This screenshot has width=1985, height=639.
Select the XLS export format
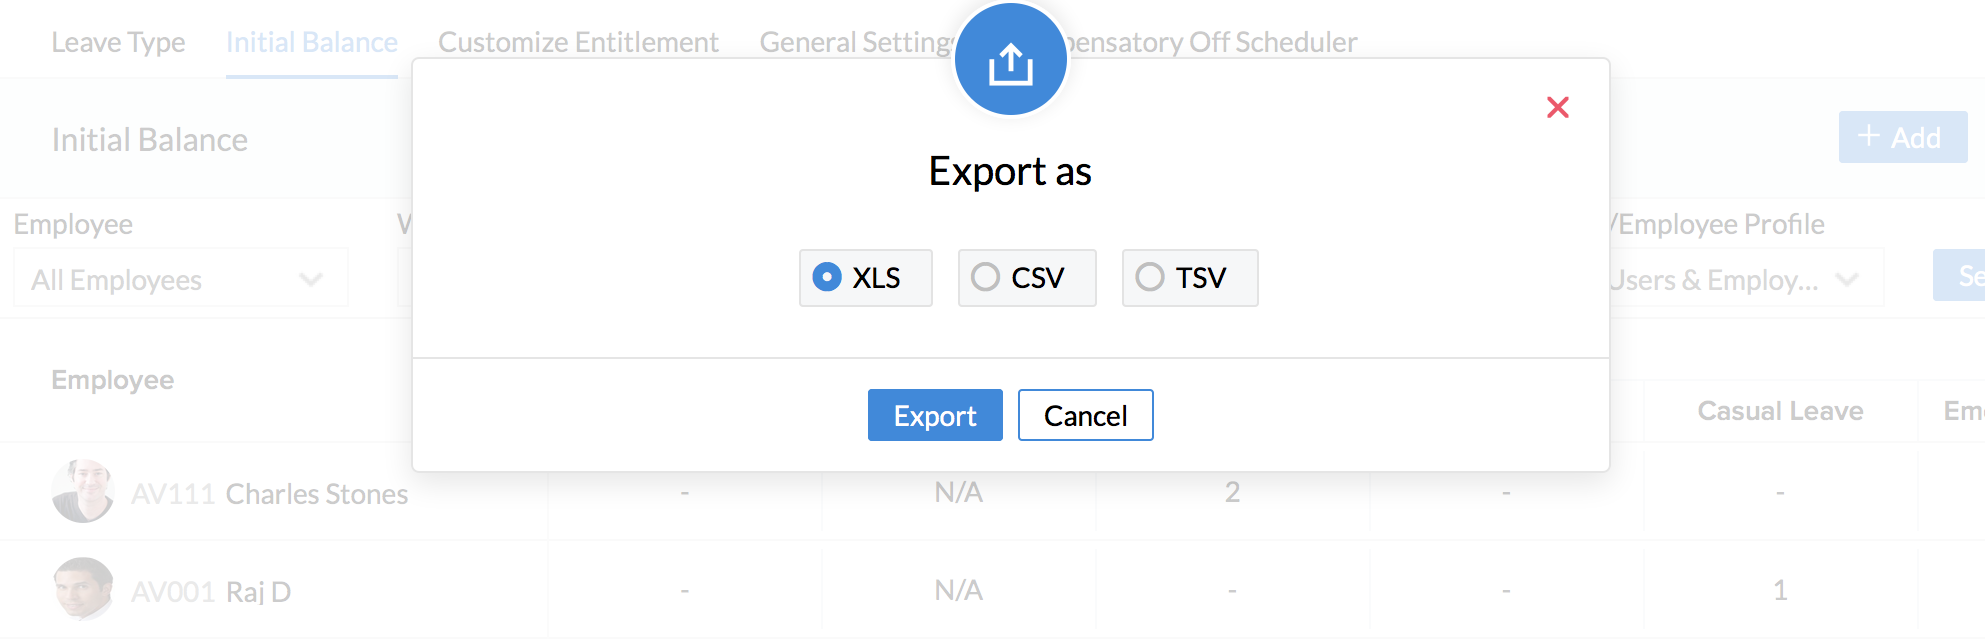[x=828, y=277]
